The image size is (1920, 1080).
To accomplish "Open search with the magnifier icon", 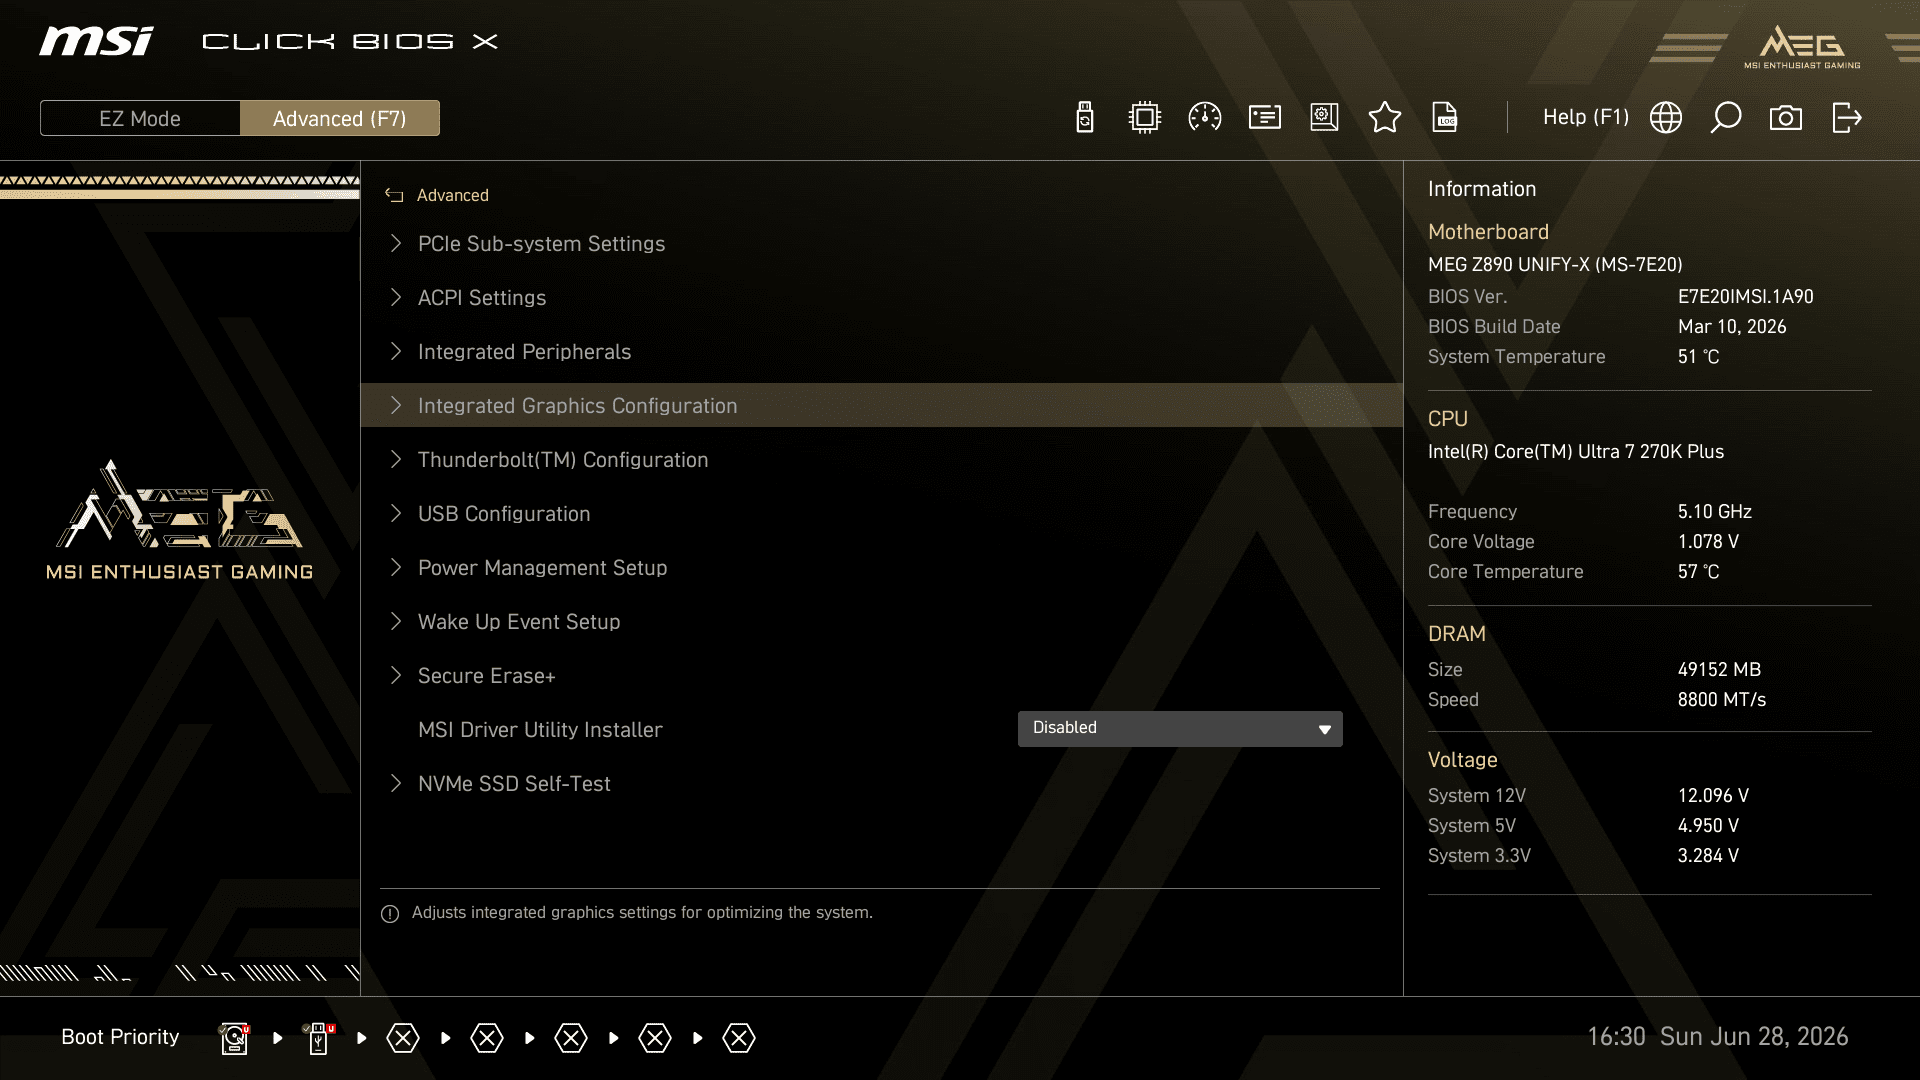I will pos(1726,118).
